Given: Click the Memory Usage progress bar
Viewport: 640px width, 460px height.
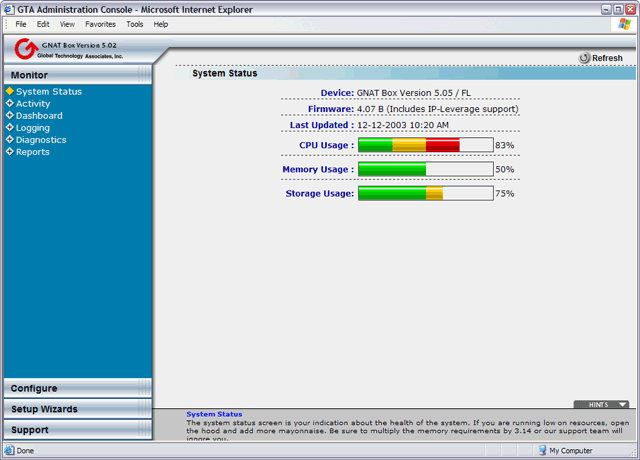Looking at the screenshot, I should pyautogui.click(x=426, y=169).
